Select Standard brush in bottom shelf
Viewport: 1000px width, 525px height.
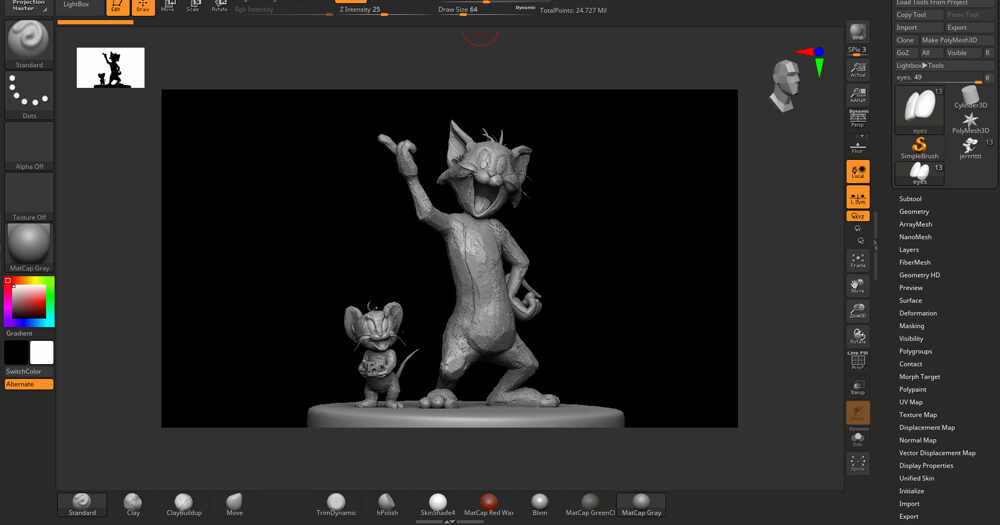[x=82, y=505]
